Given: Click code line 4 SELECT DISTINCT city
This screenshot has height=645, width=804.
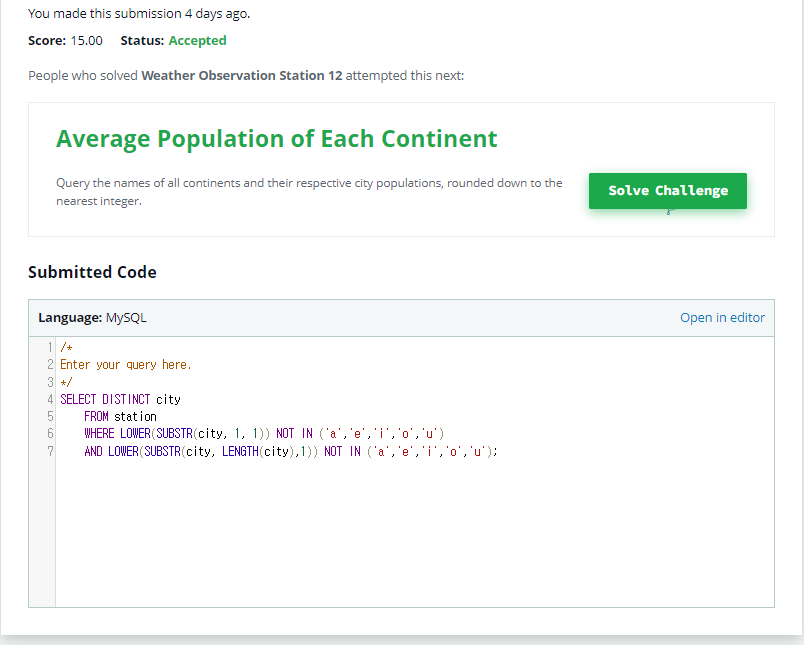Looking at the screenshot, I should click(120, 399).
